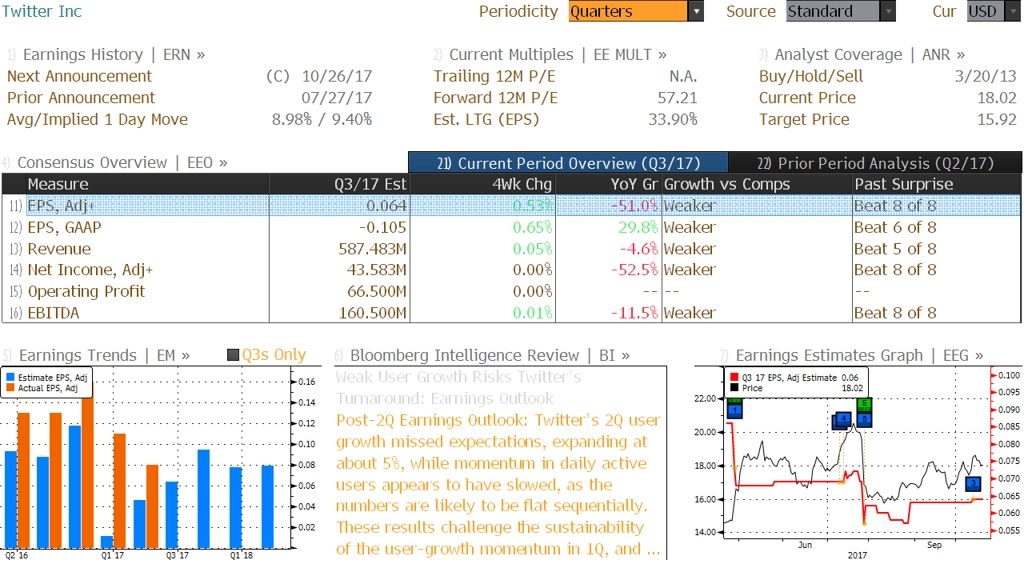Click Beat 5 of 8 surprise cell
1024x564 pixels.
pos(895,249)
